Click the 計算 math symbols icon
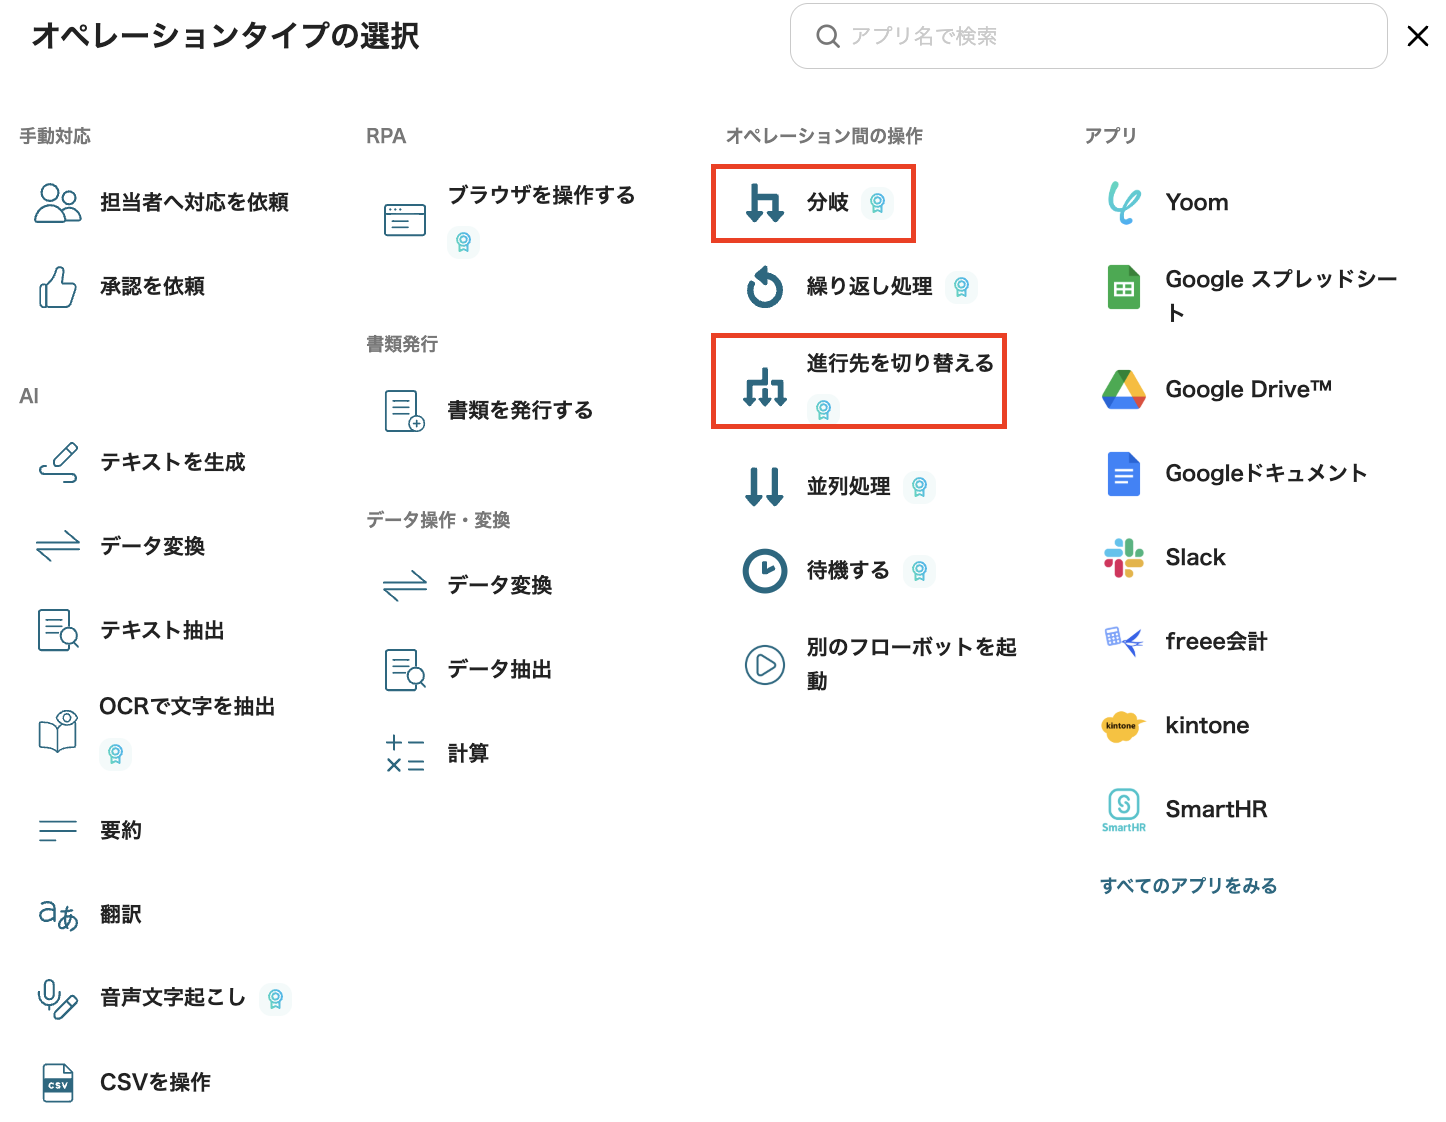Image resolution: width=1446 pixels, height=1122 pixels. pyautogui.click(x=405, y=754)
